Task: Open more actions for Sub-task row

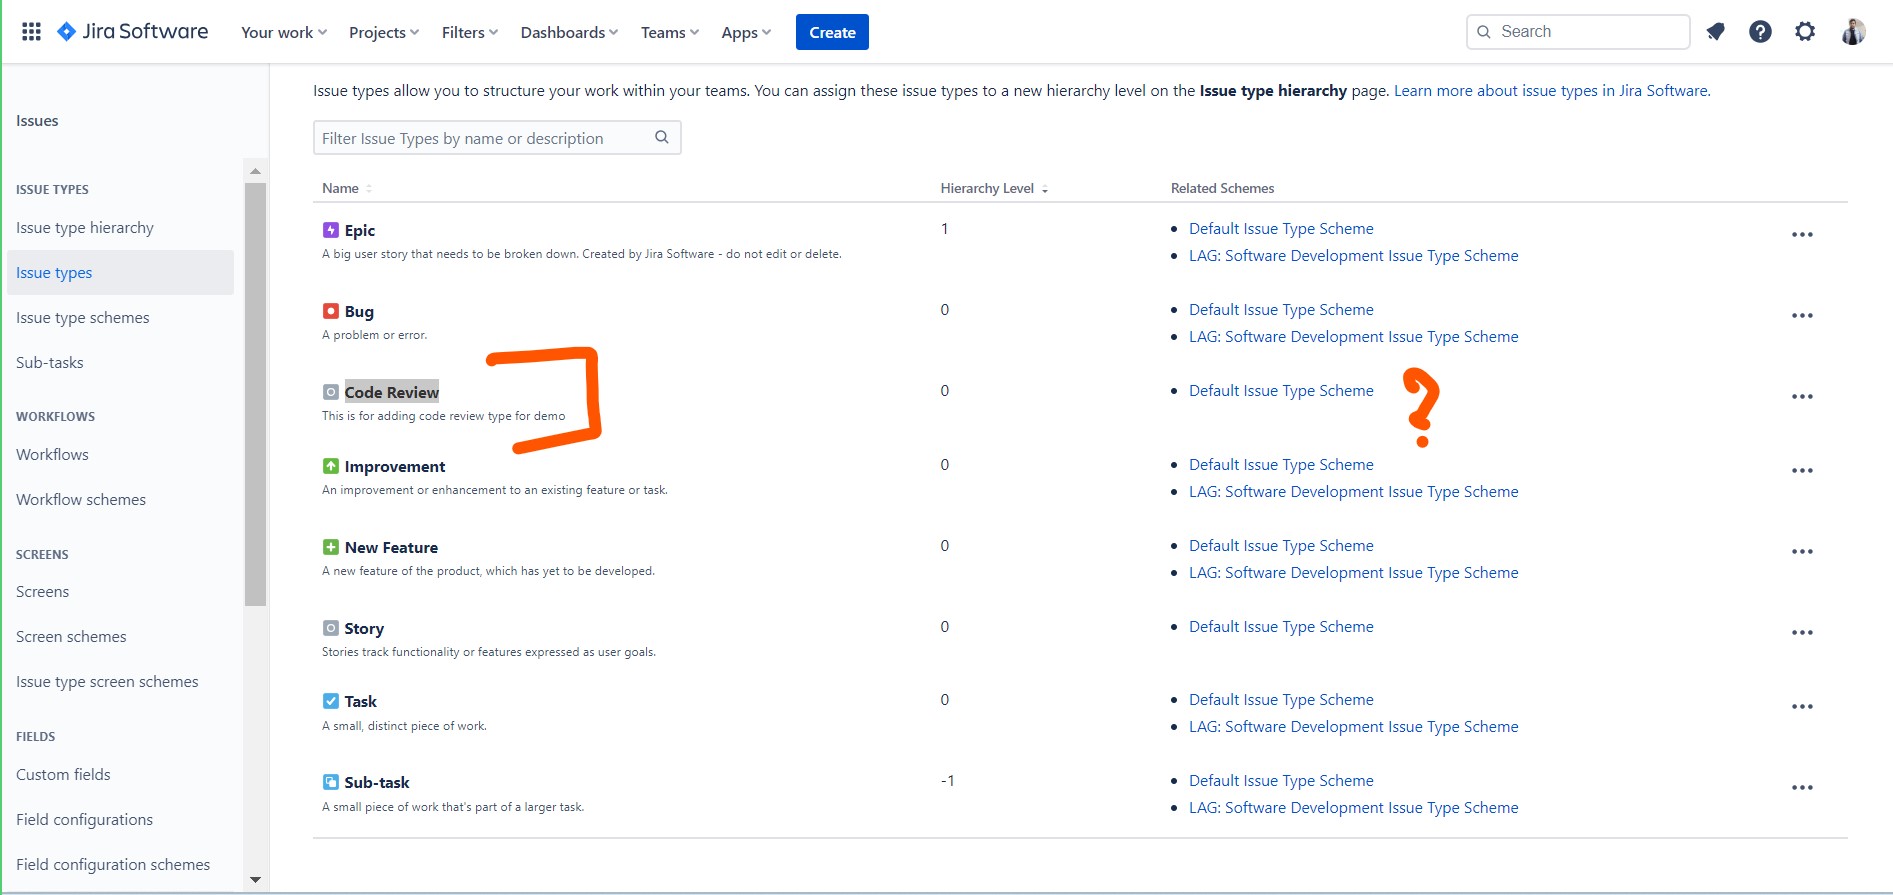Action: (x=1802, y=788)
